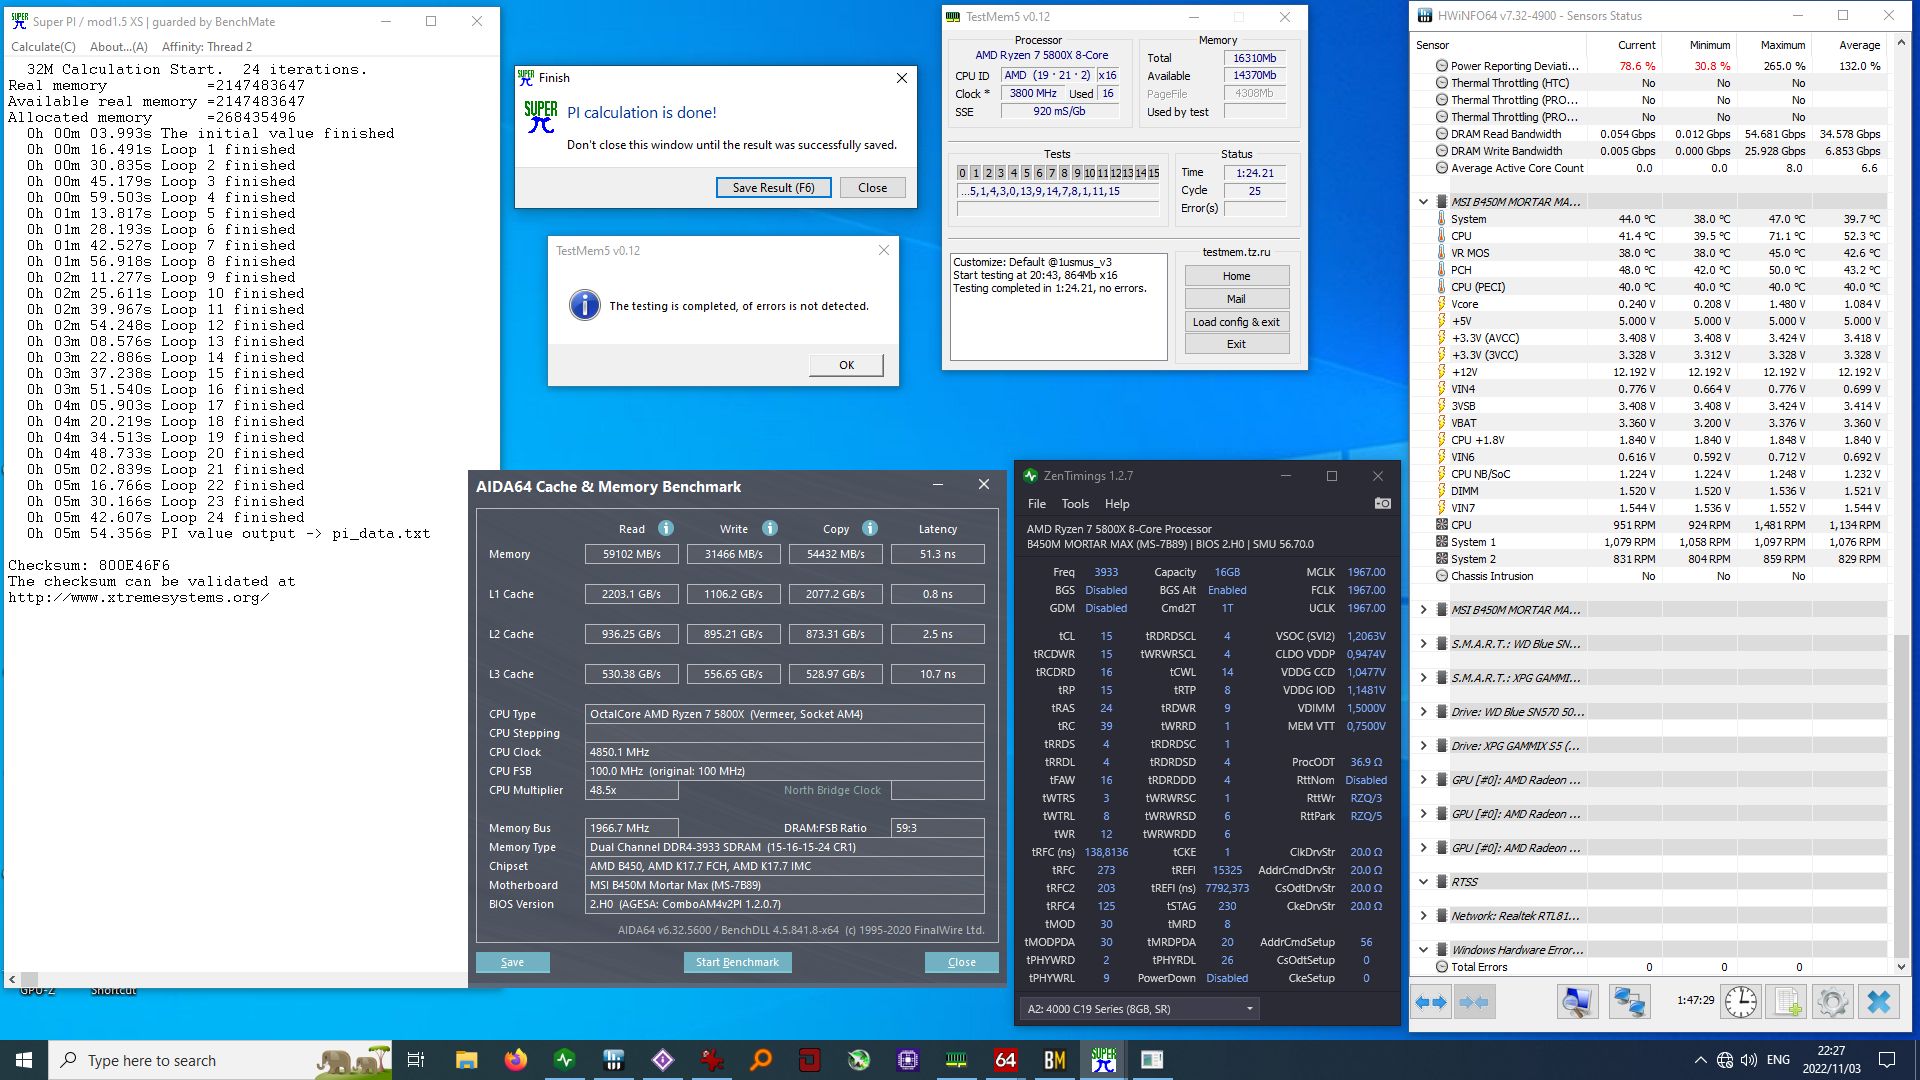Open Affinity: Thread 2 menu in Super PI
1920x1080 pixels.
click(x=207, y=47)
